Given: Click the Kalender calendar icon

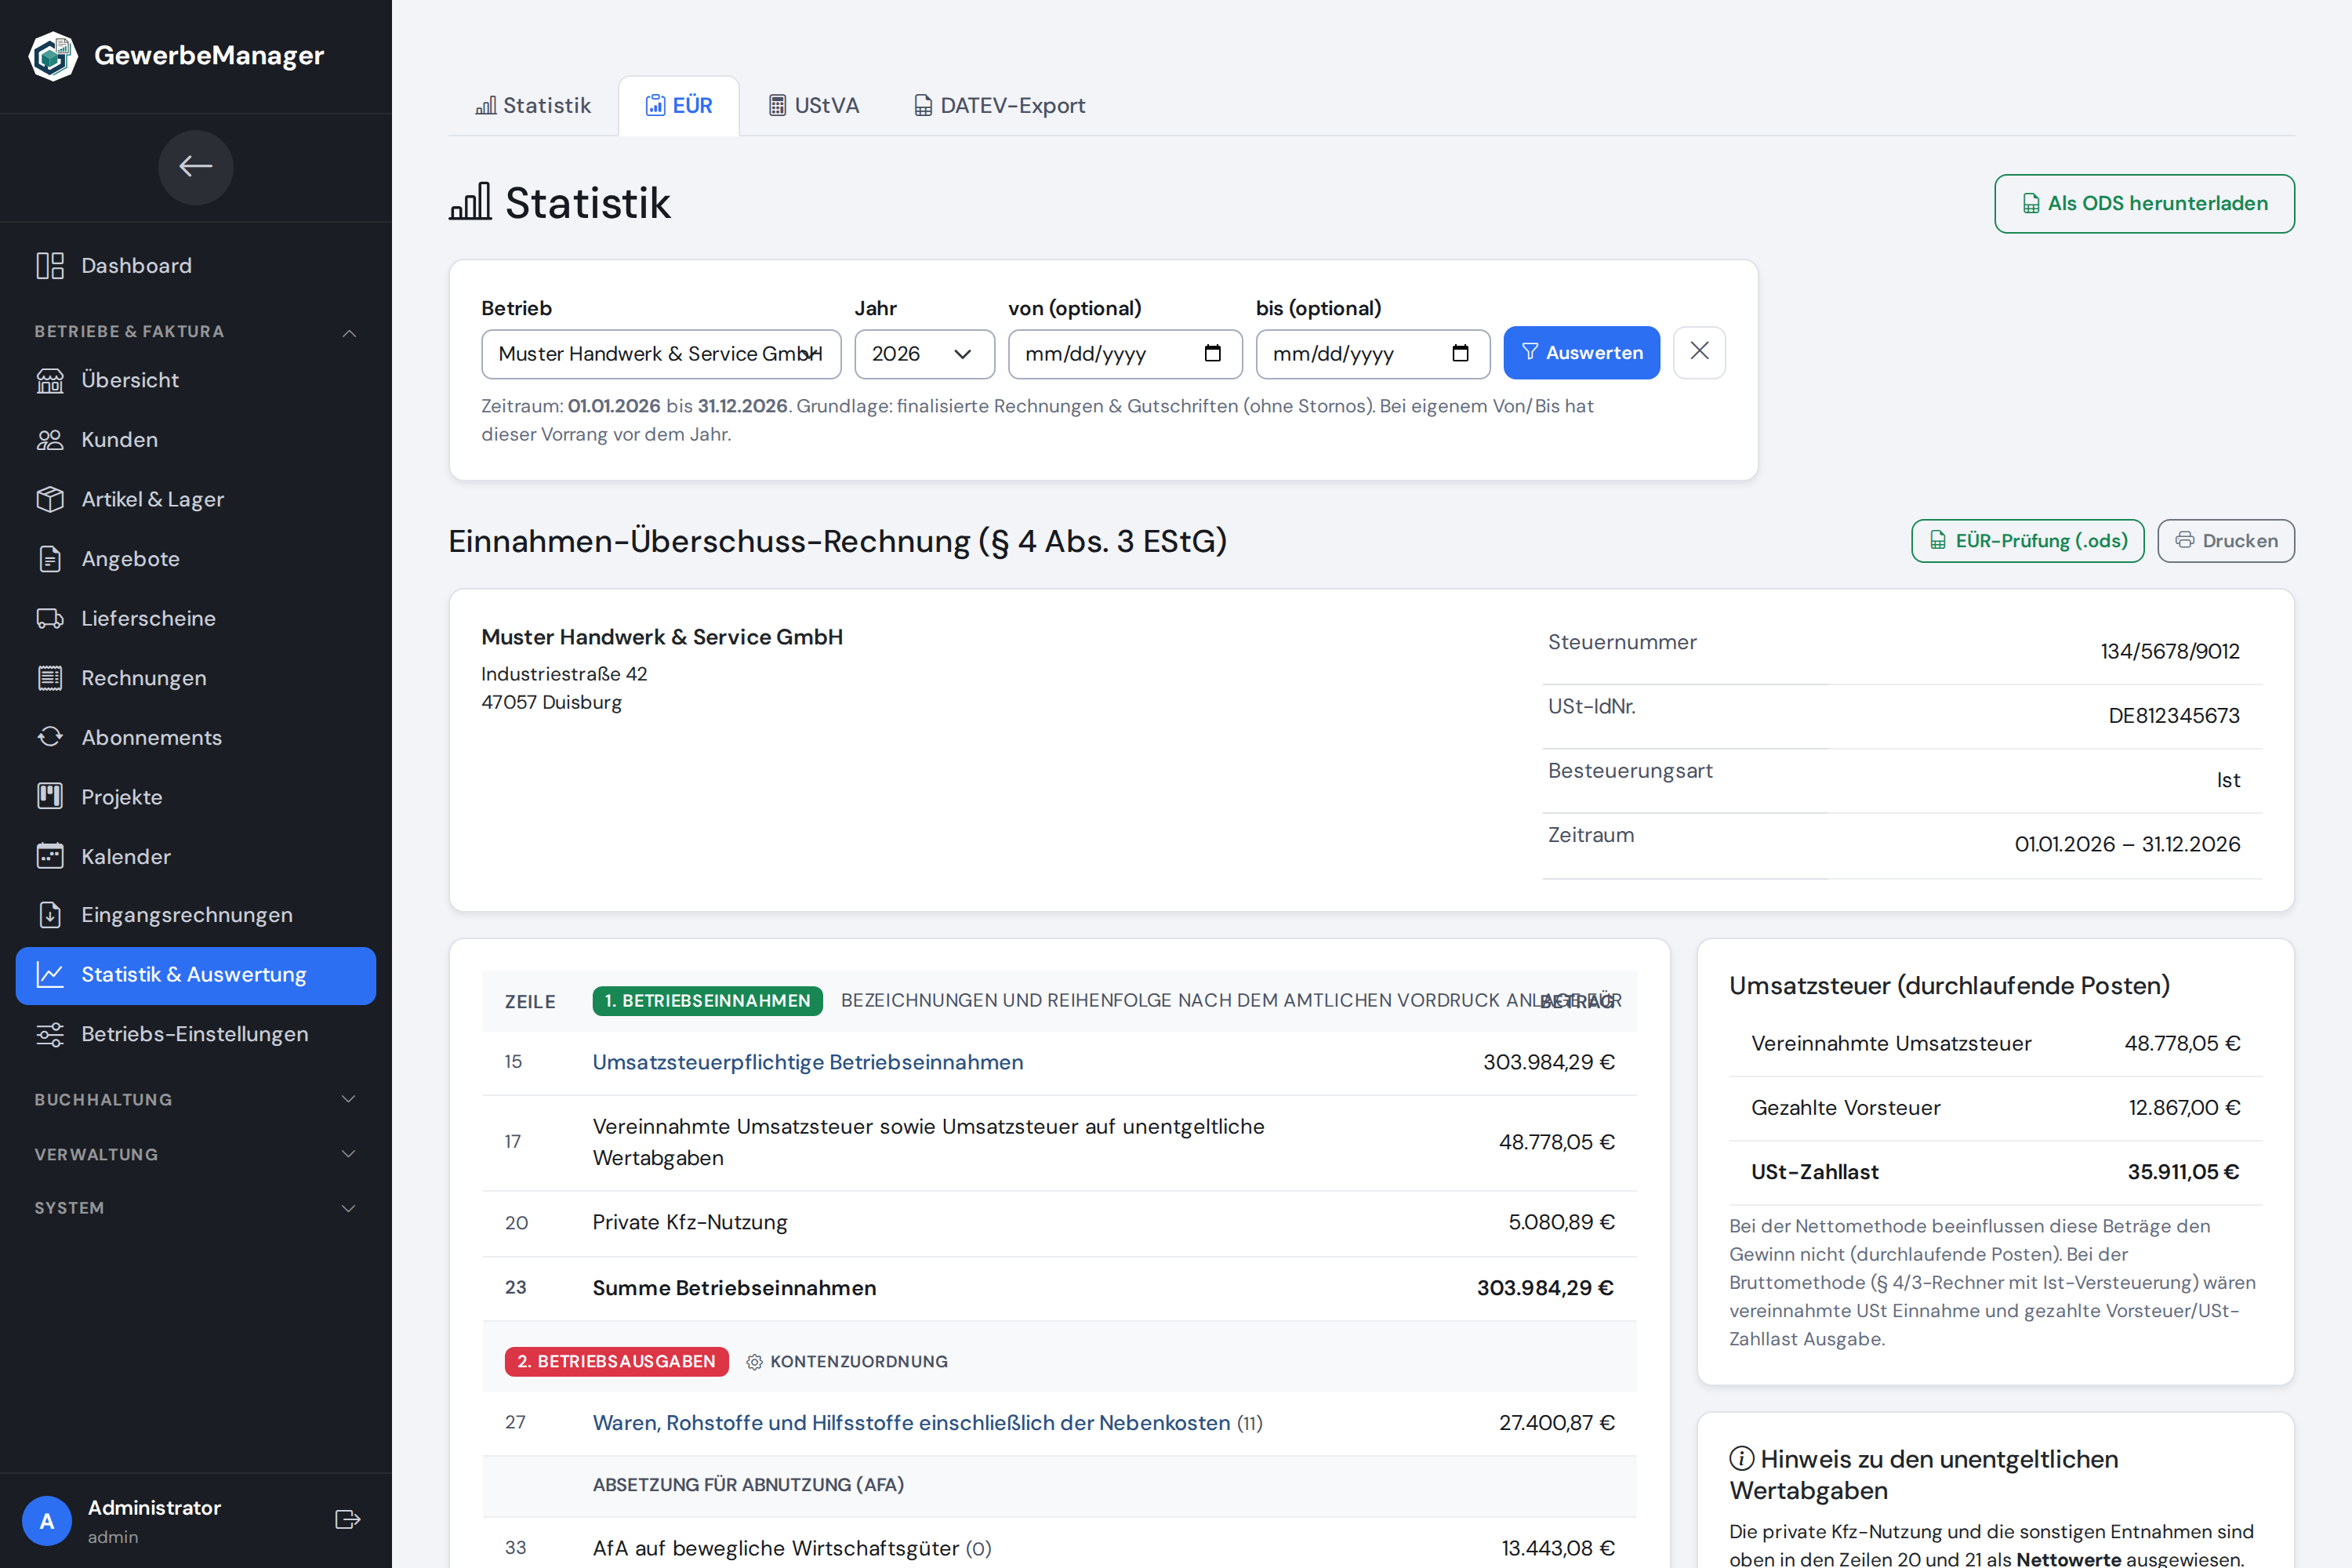Looking at the screenshot, I should point(50,857).
